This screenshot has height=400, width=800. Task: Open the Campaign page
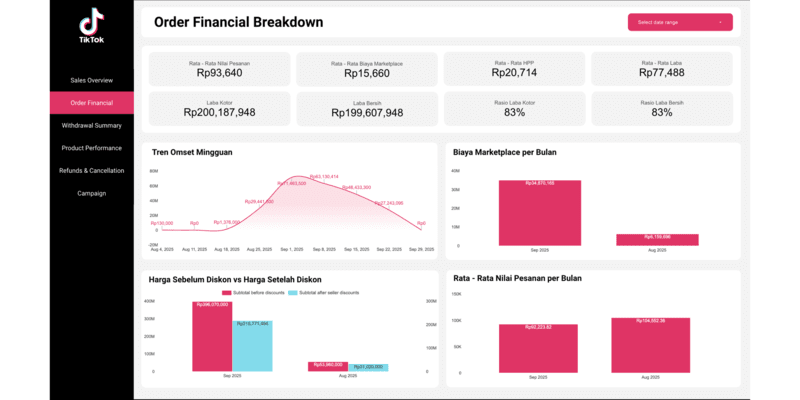point(91,193)
